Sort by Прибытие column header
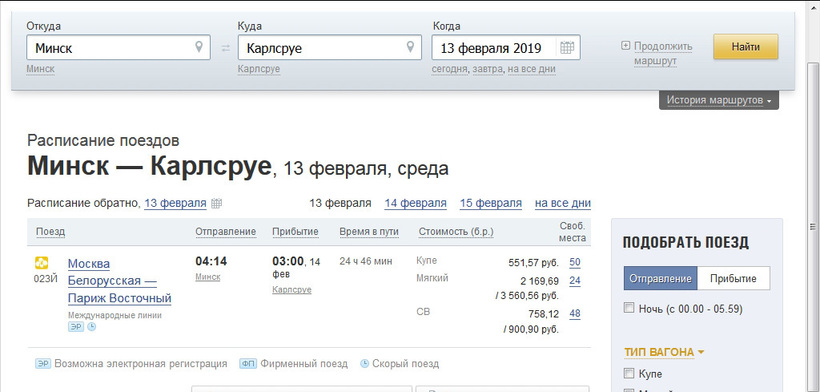 295,232
